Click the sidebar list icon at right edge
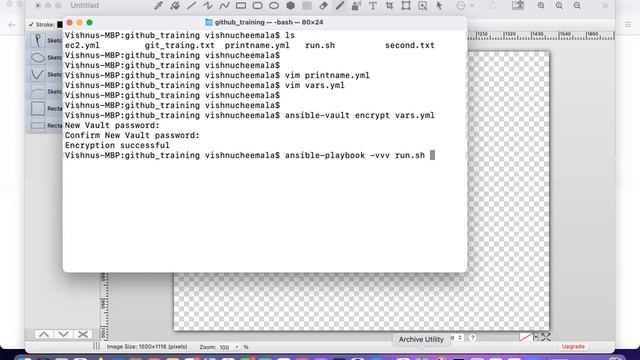640x360 pixels. 628,25
